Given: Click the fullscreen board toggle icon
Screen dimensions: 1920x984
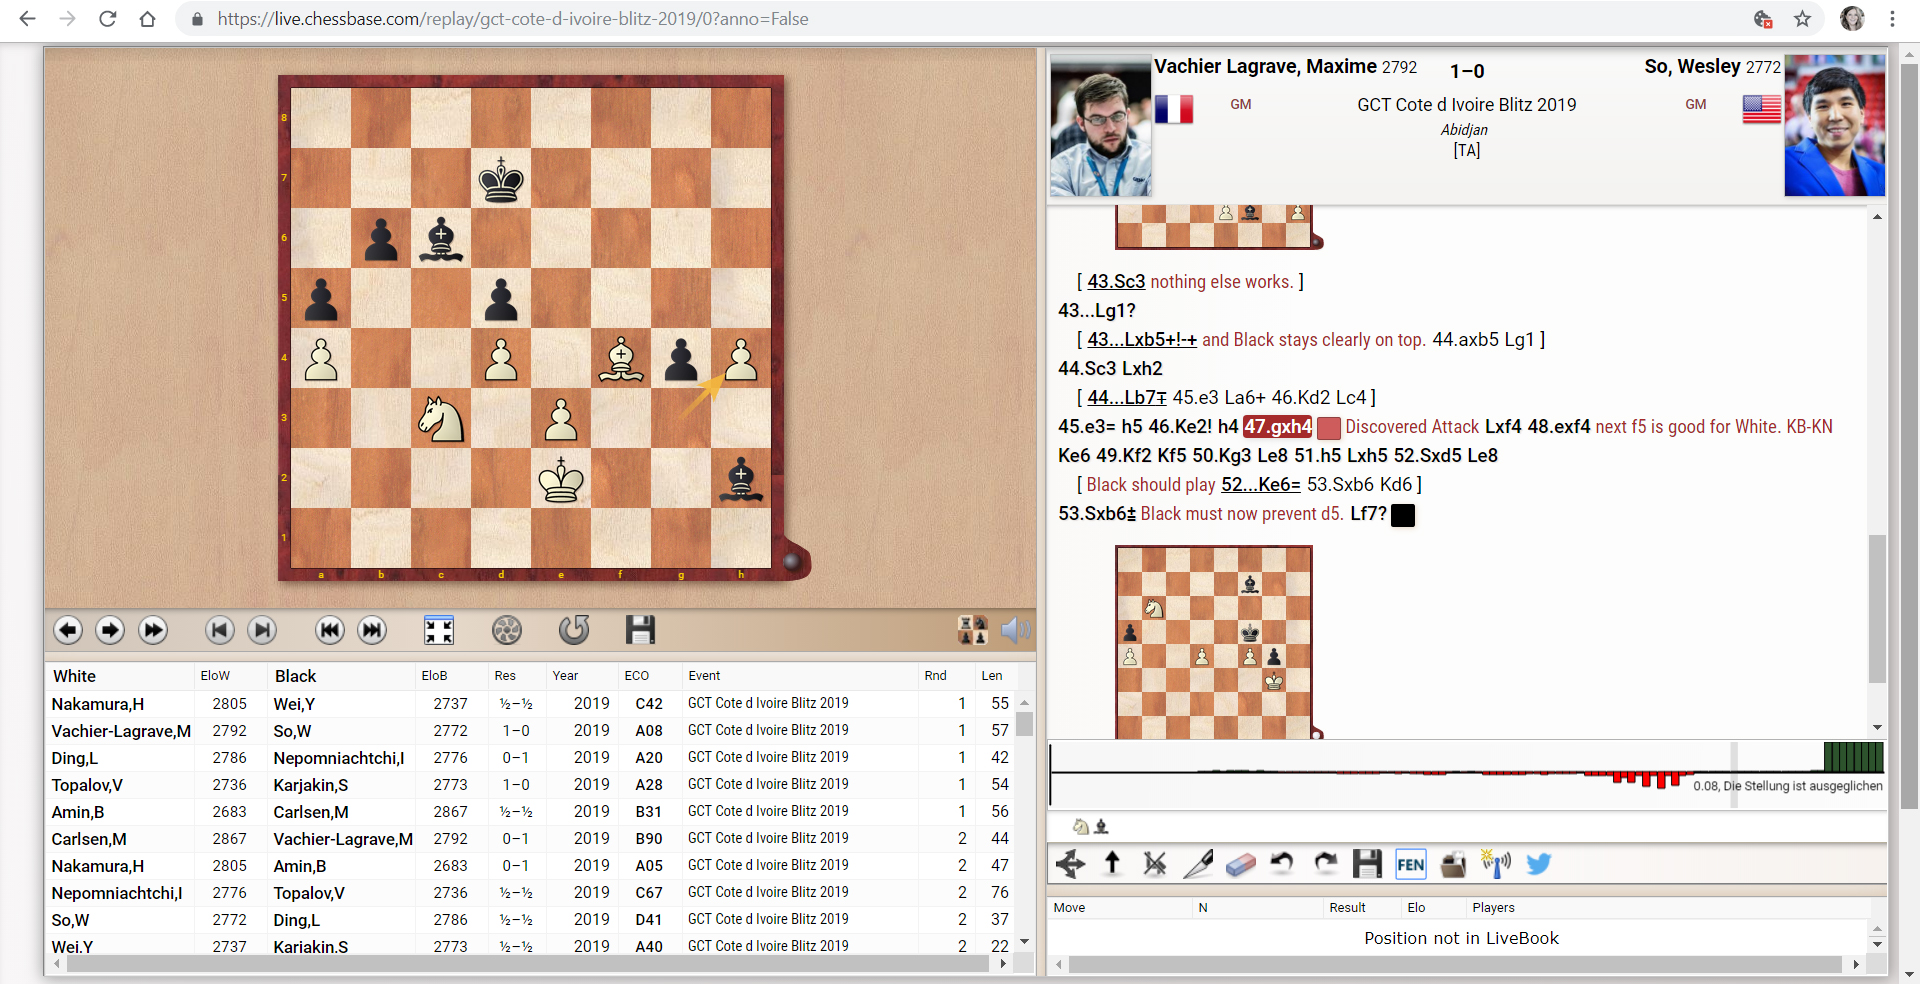Looking at the screenshot, I should [x=438, y=630].
